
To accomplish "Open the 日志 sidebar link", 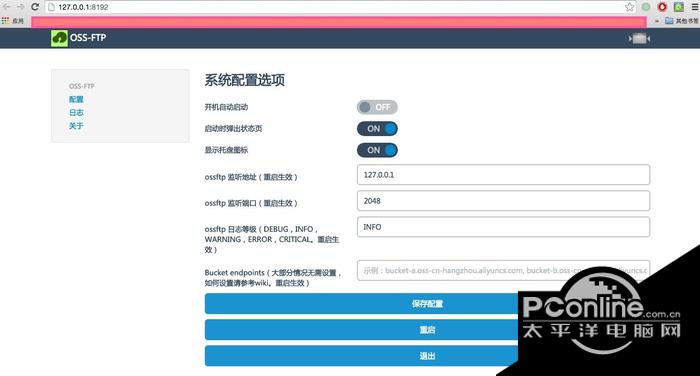I will point(76,113).
